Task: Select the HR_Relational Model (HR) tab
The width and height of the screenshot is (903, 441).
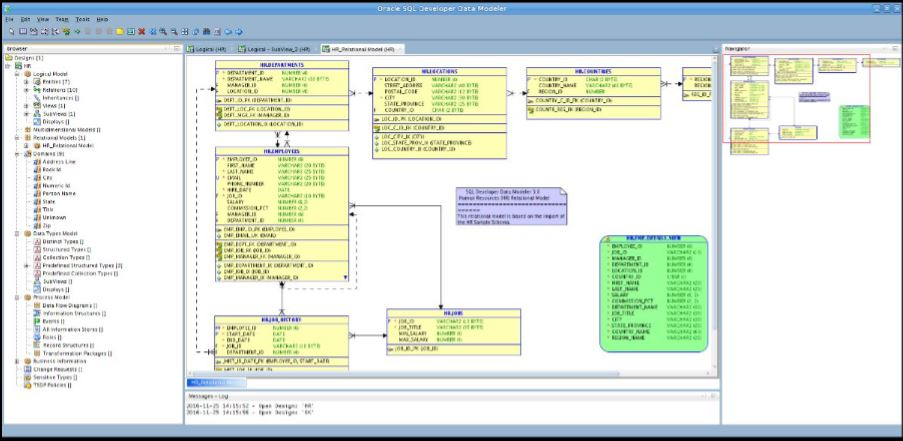Action: coord(361,49)
